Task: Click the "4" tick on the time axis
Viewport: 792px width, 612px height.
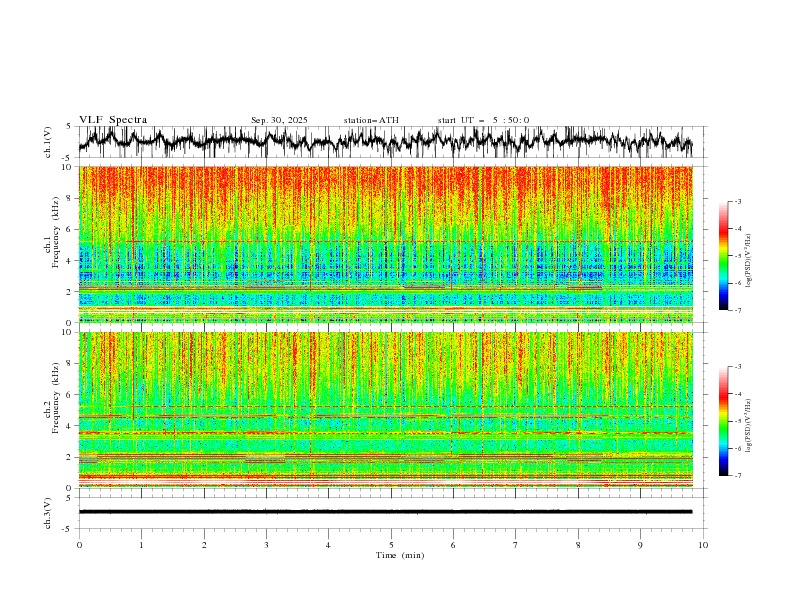Action: point(328,545)
